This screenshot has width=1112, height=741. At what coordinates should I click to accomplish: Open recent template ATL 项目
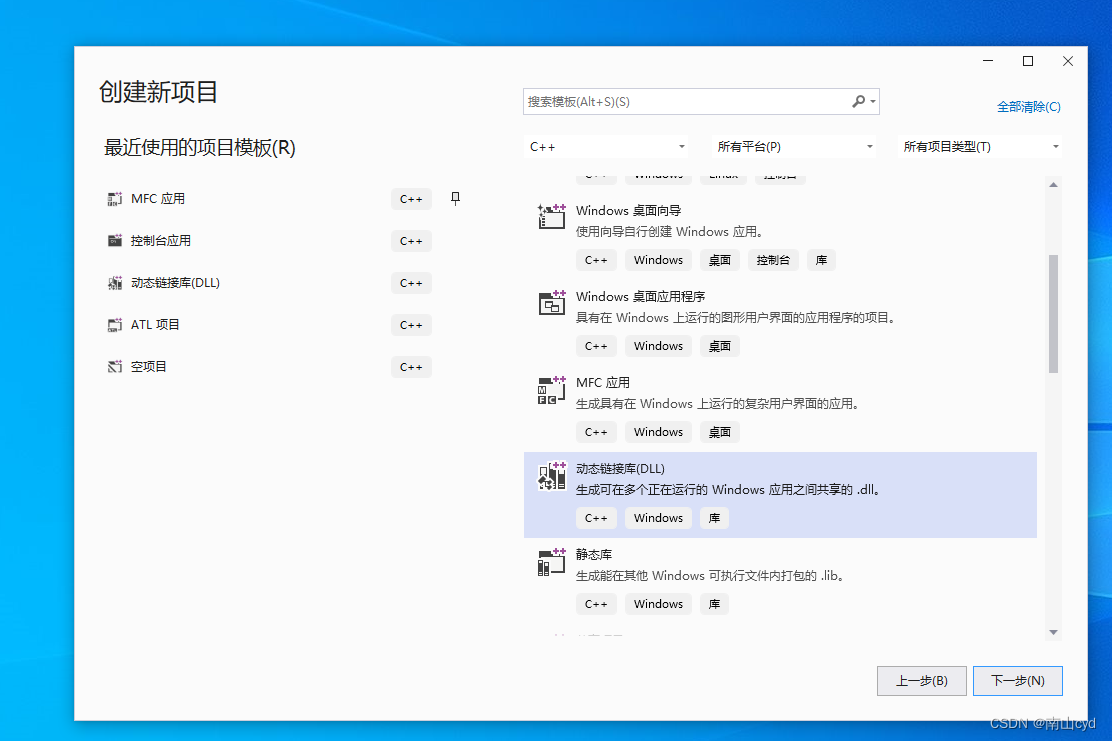[x=155, y=325]
